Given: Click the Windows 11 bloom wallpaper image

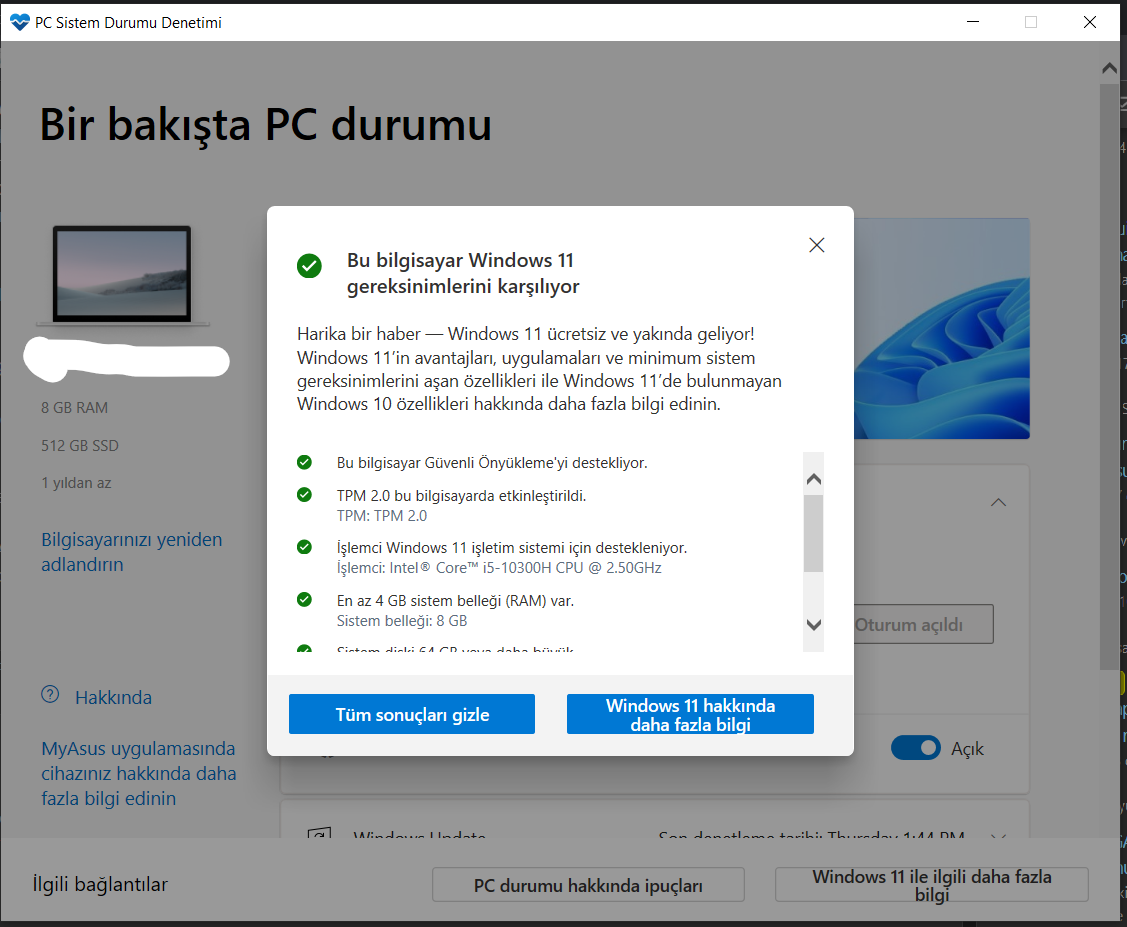Looking at the screenshot, I should click(x=942, y=328).
